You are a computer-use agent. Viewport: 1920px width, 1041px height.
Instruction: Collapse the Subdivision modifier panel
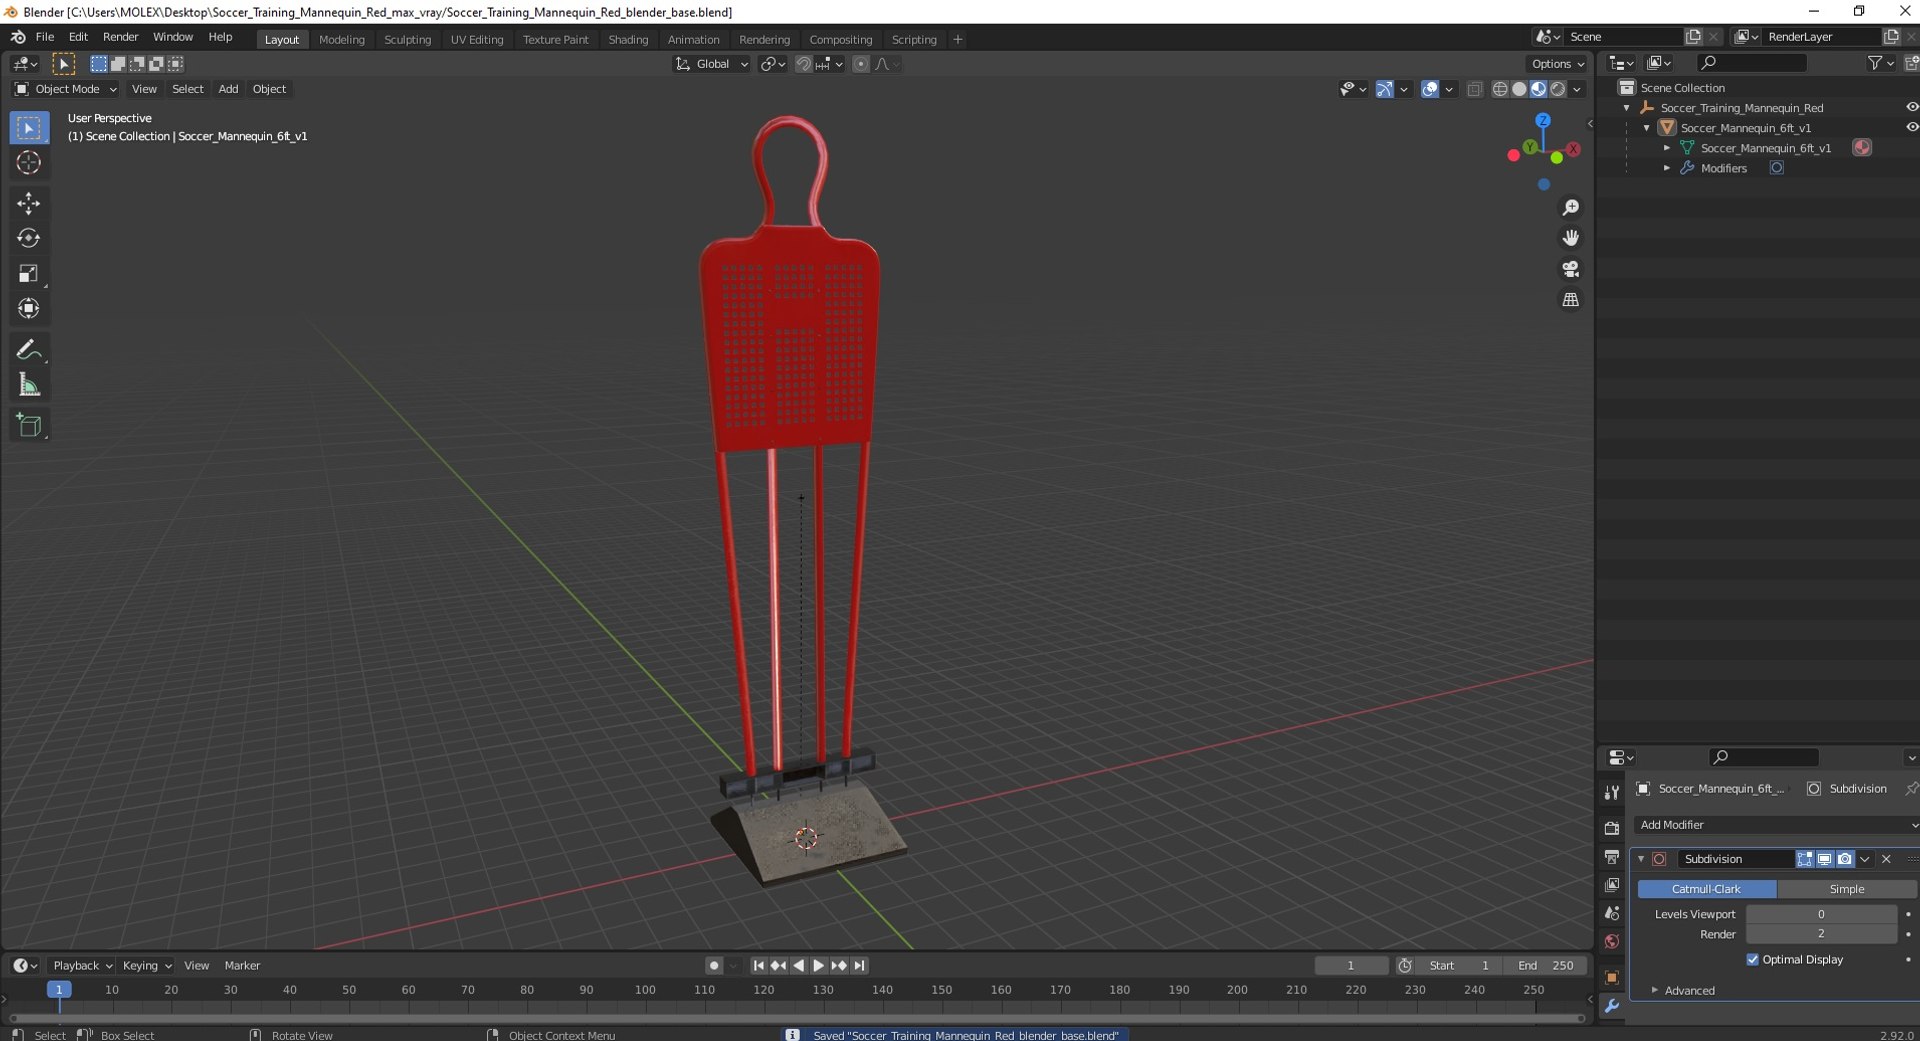click(1641, 859)
